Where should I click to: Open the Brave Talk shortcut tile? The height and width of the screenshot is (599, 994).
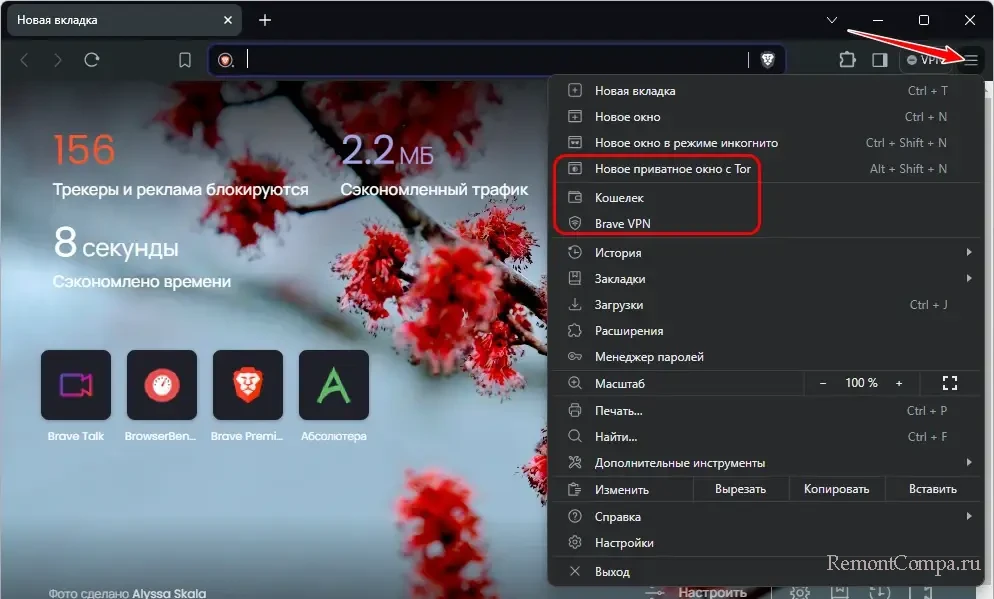75,385
